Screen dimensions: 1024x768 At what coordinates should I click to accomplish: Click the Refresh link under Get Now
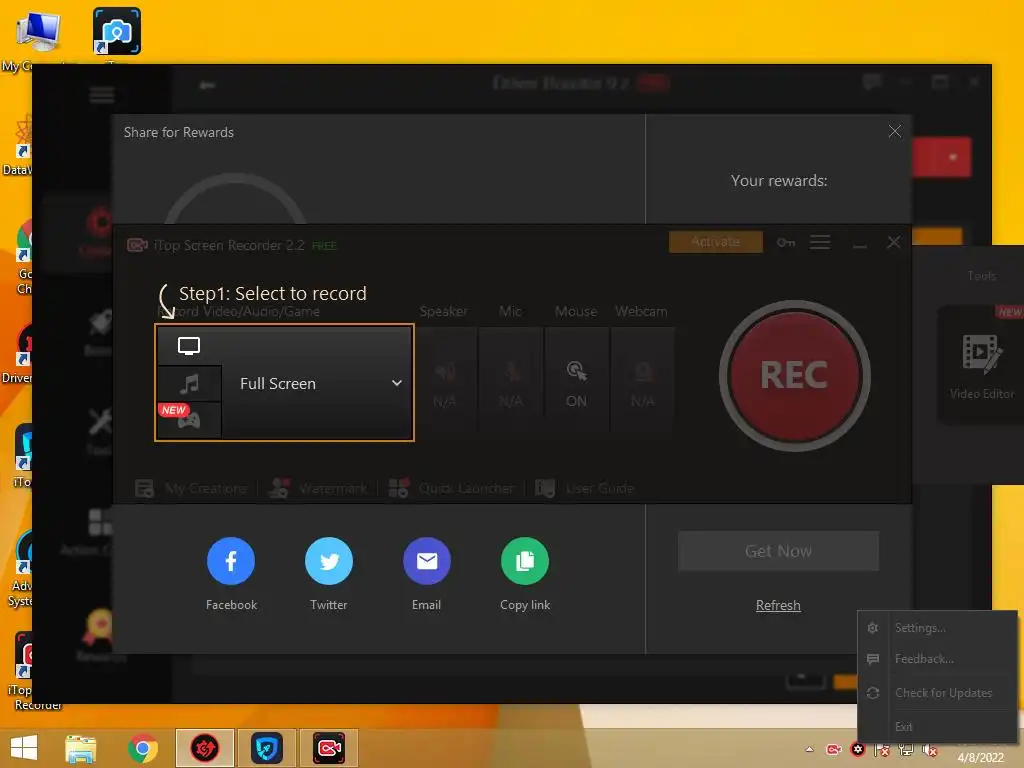click(778, 605)
